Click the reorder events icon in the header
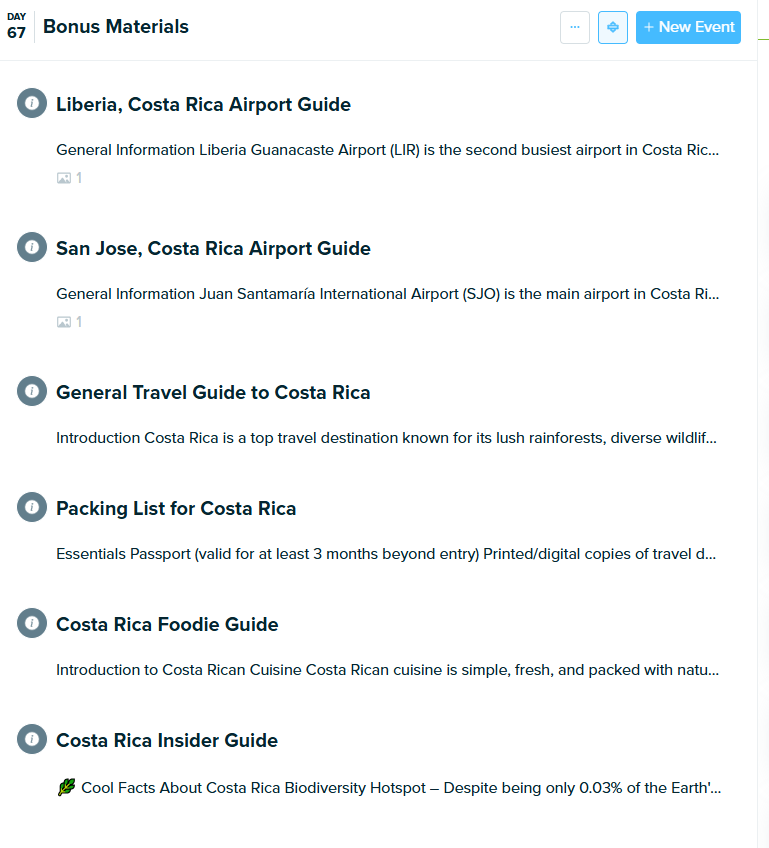The image size is (769, 848). point(612,27)
